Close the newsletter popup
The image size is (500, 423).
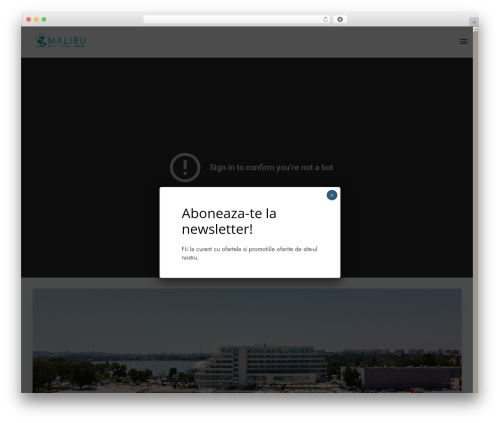[332, 195]
